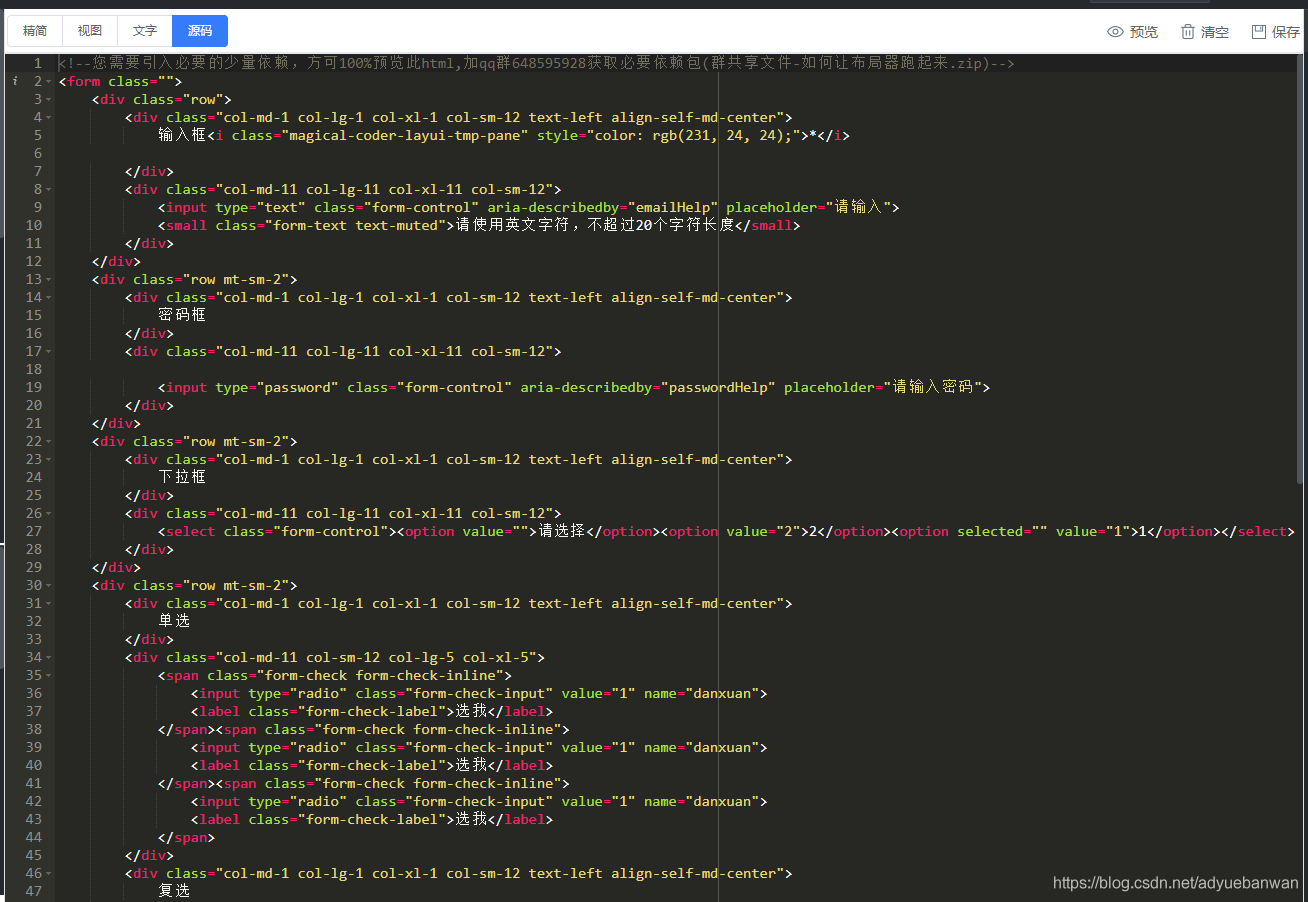Click the HTML comment on line 1
The width and height of the screenshot is (1308, 902).
[536, 63]
